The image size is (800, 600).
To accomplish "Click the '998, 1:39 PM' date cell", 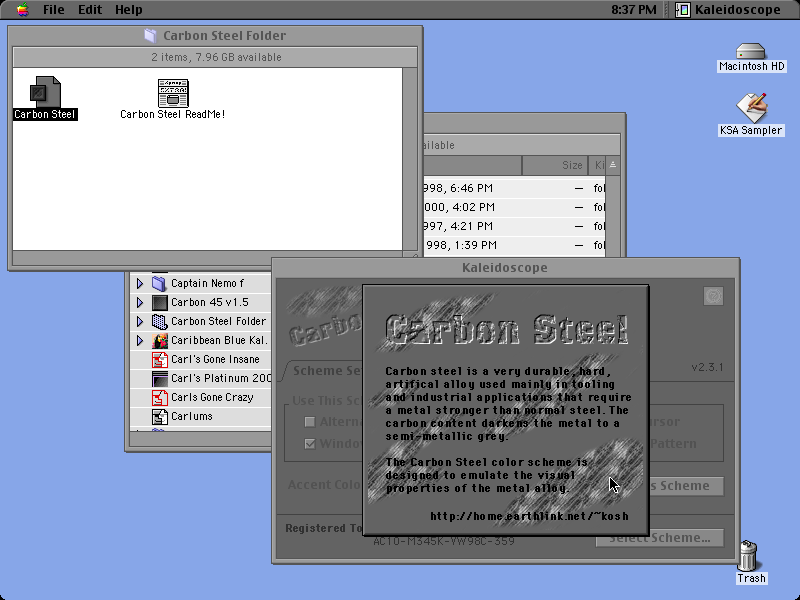I will pos(460,245).
